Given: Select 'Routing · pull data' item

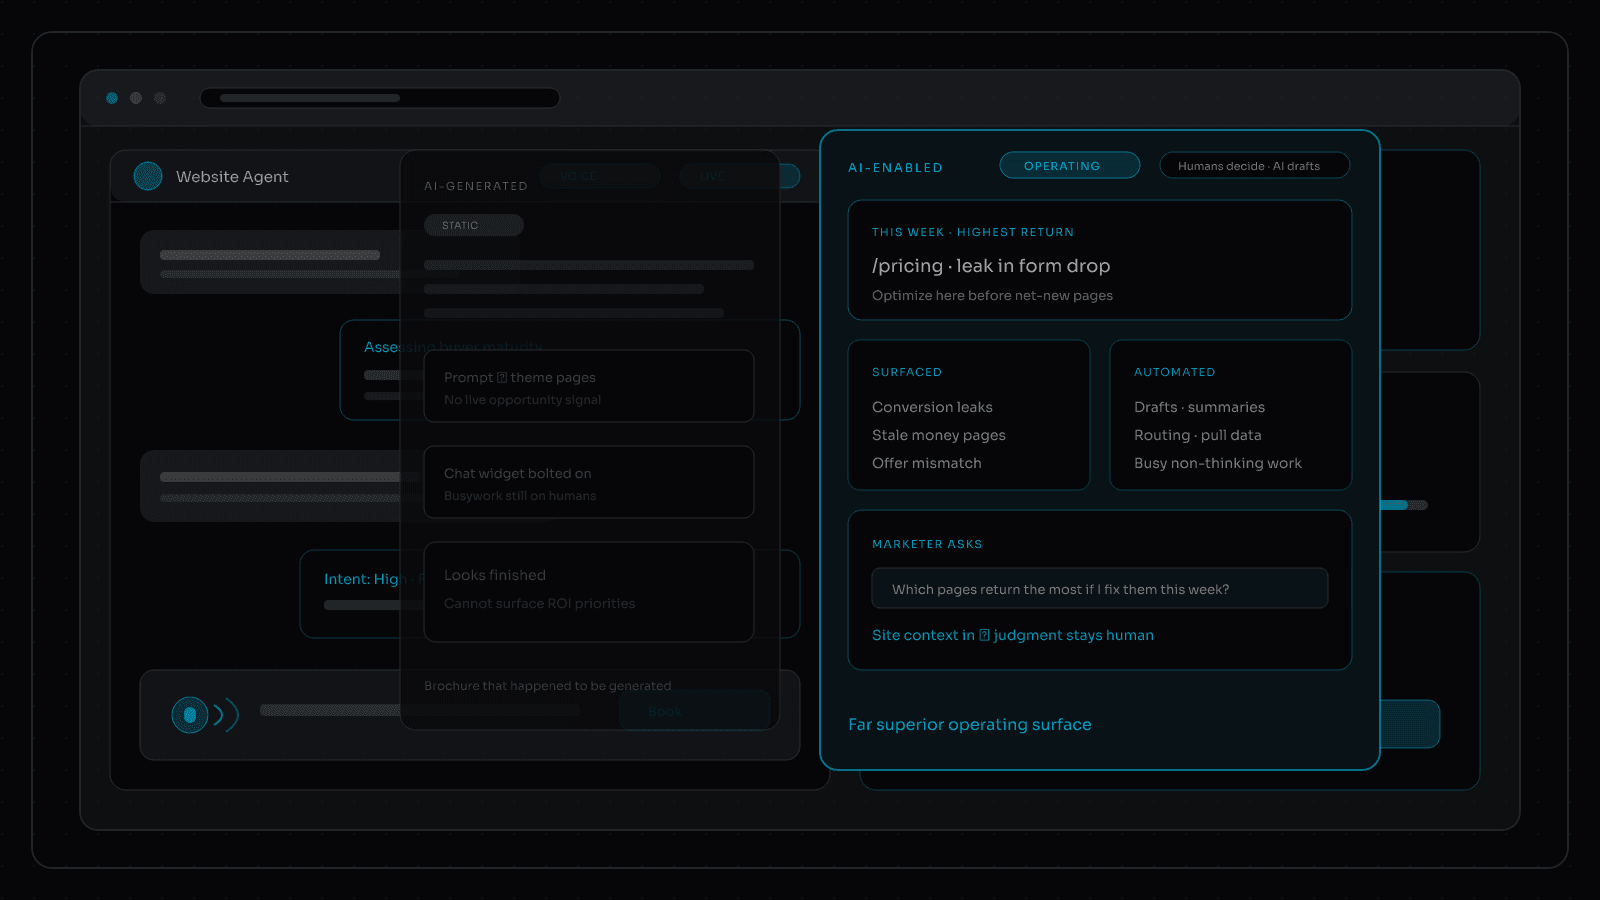Looking at the screenshot, I should 1198,435.
